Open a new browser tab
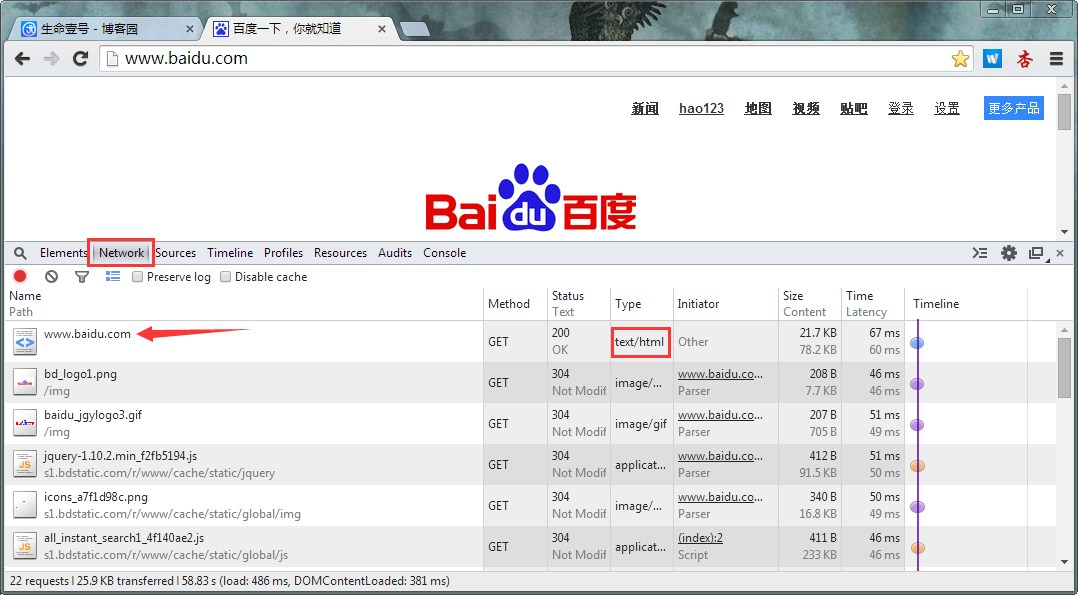This screenshot has height=595, width=1078. point(415,30)
